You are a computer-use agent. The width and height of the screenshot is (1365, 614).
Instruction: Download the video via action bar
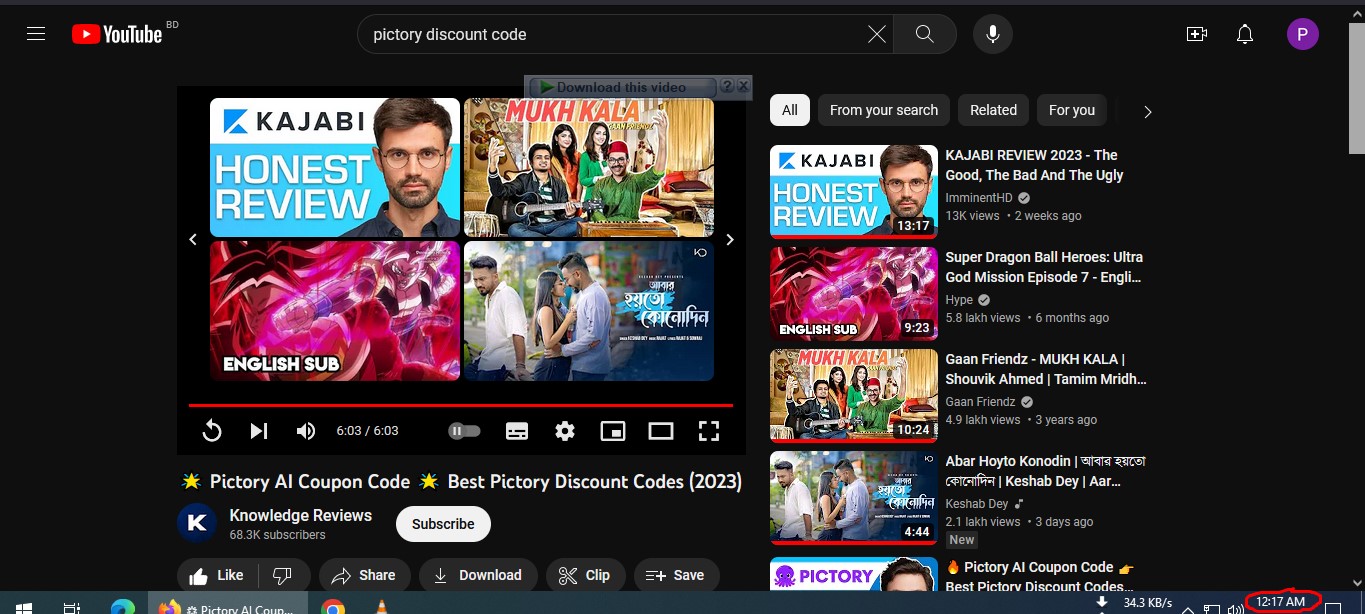pyautogui.click(x=478, y=575)
